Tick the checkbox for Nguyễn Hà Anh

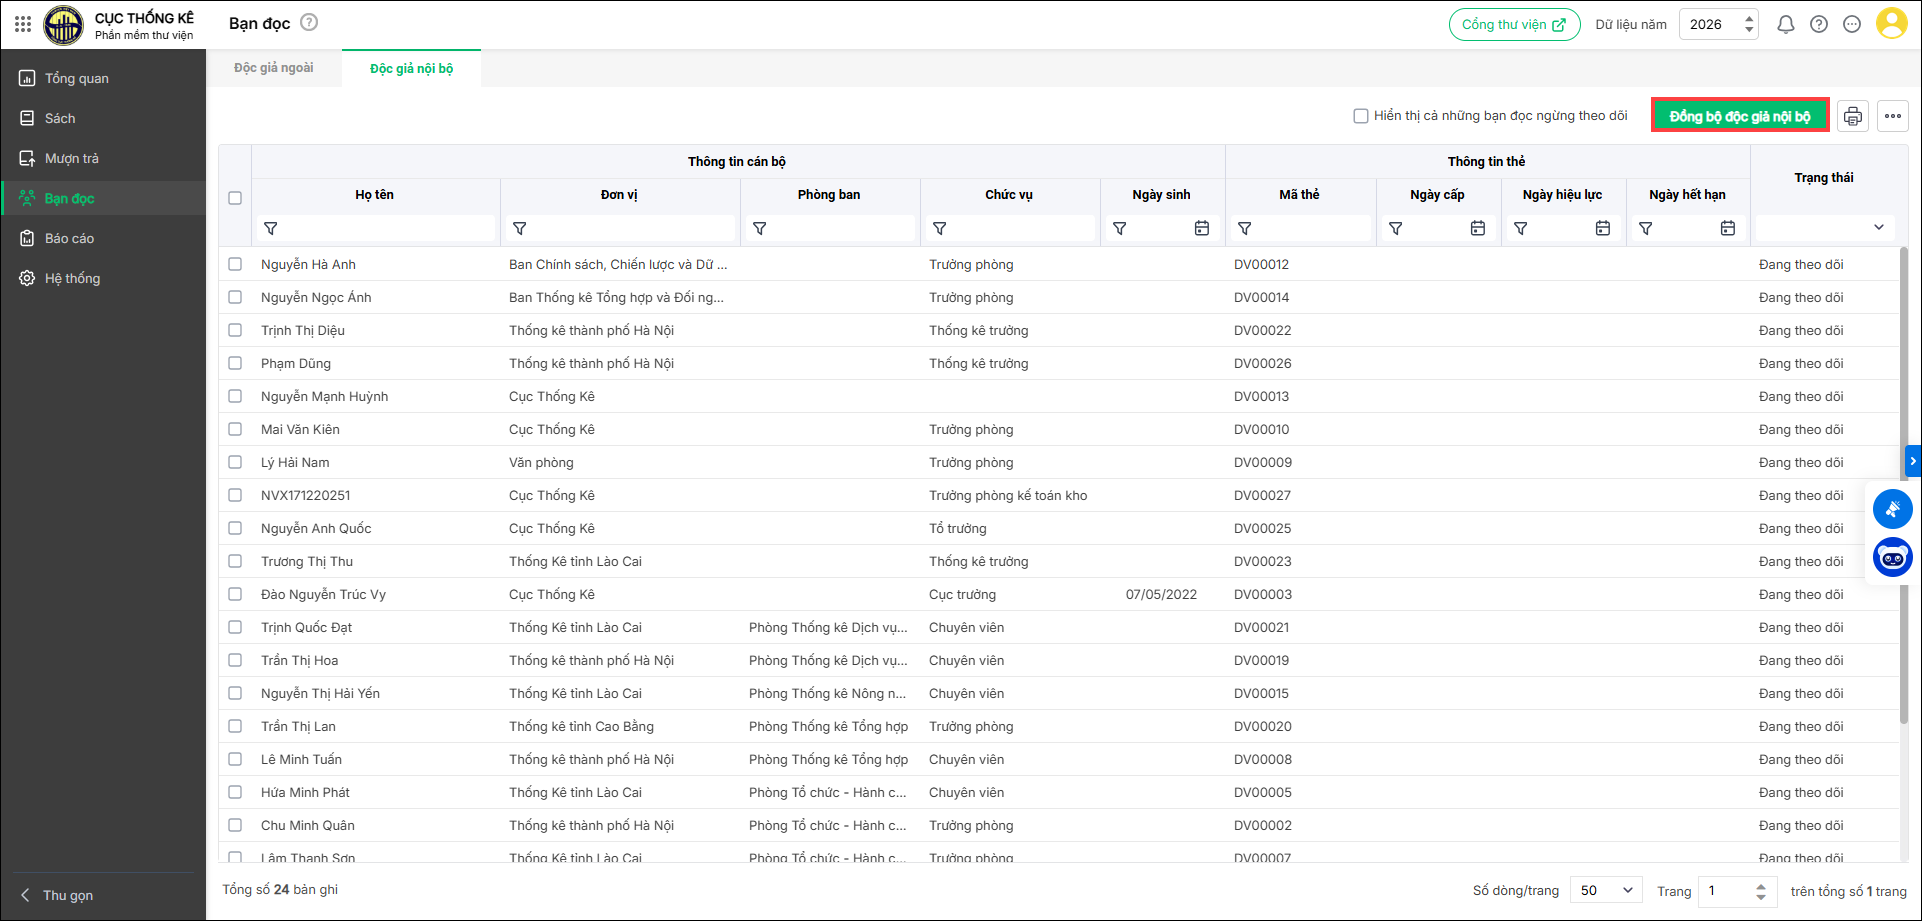235,264
